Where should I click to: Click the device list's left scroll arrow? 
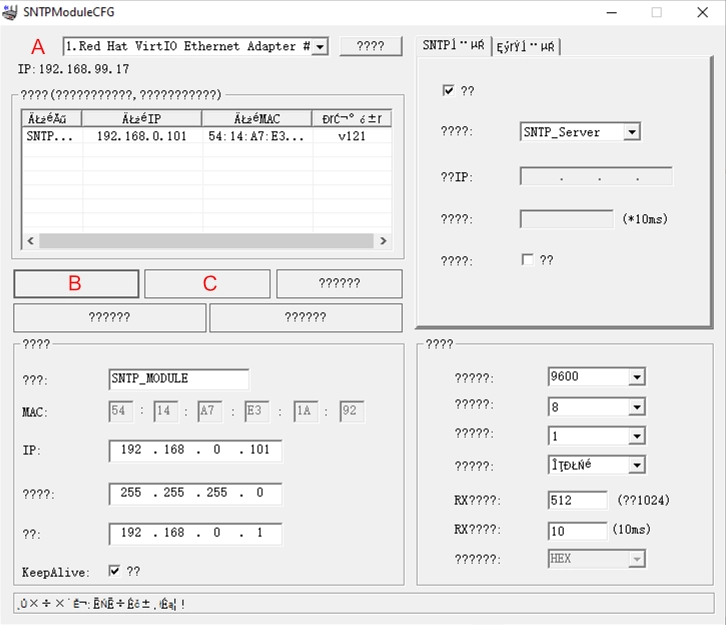point(31,241)
